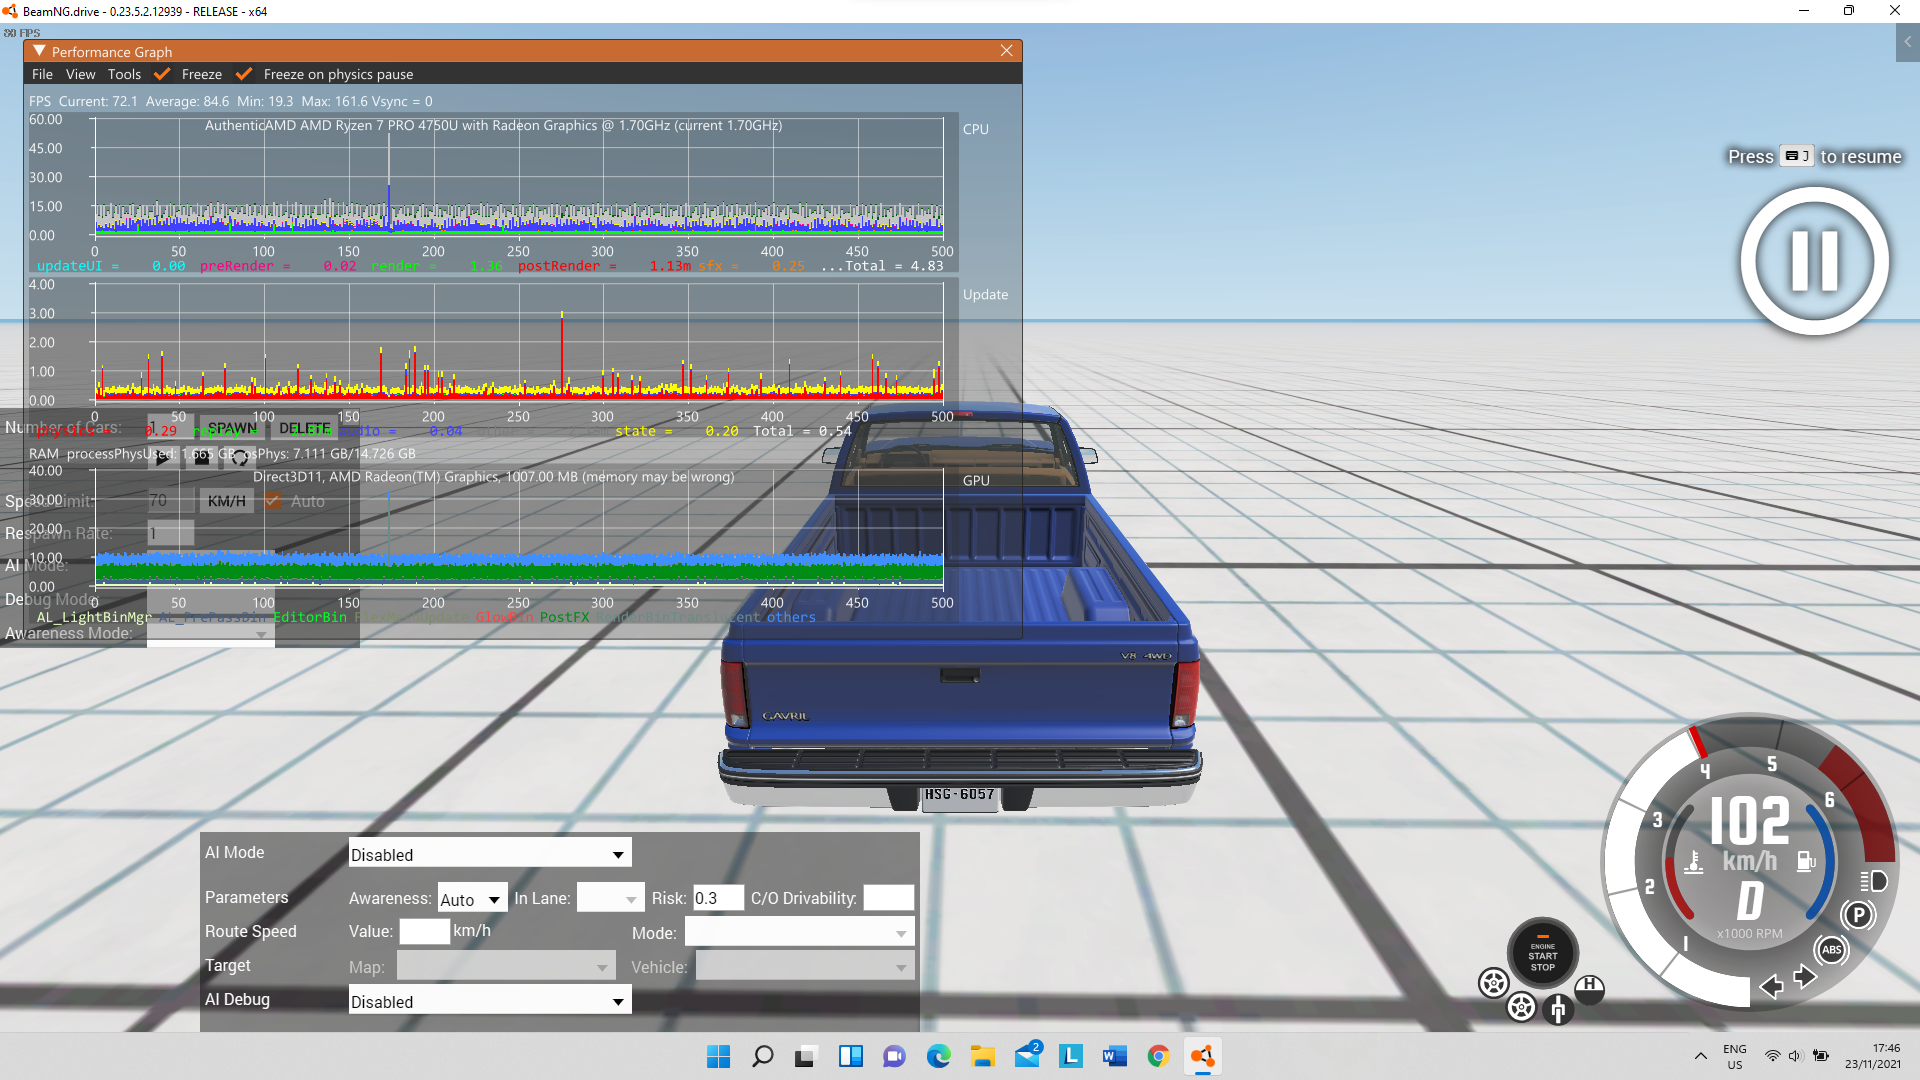Click the Risk value input field
1920x1080 pixels.
pos(717,898)
